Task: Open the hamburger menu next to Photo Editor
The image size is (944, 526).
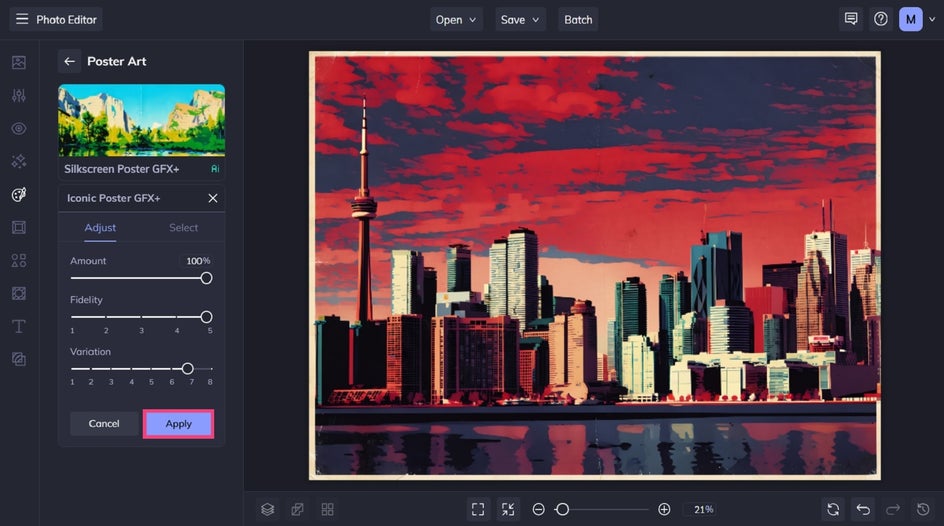Action: [22, 19]
